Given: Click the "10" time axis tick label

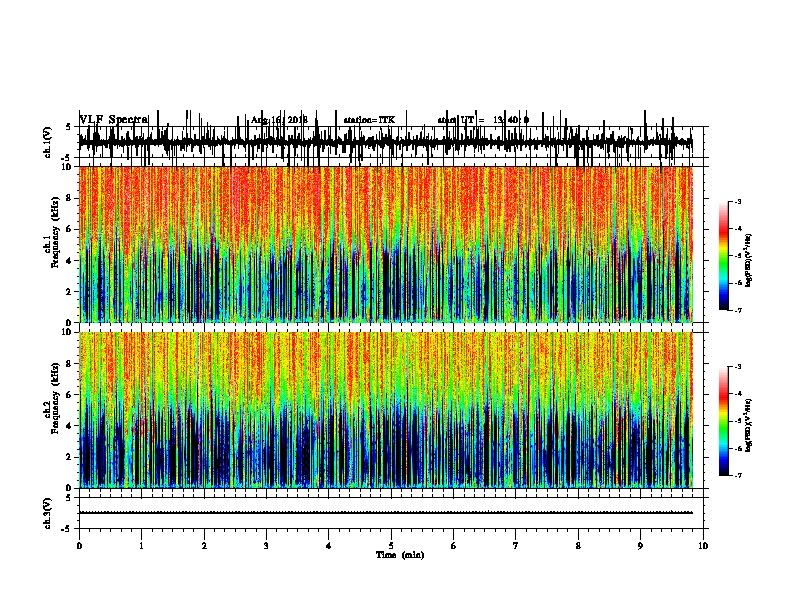Looking at the screenshot, I should click(x=703, y=545).
